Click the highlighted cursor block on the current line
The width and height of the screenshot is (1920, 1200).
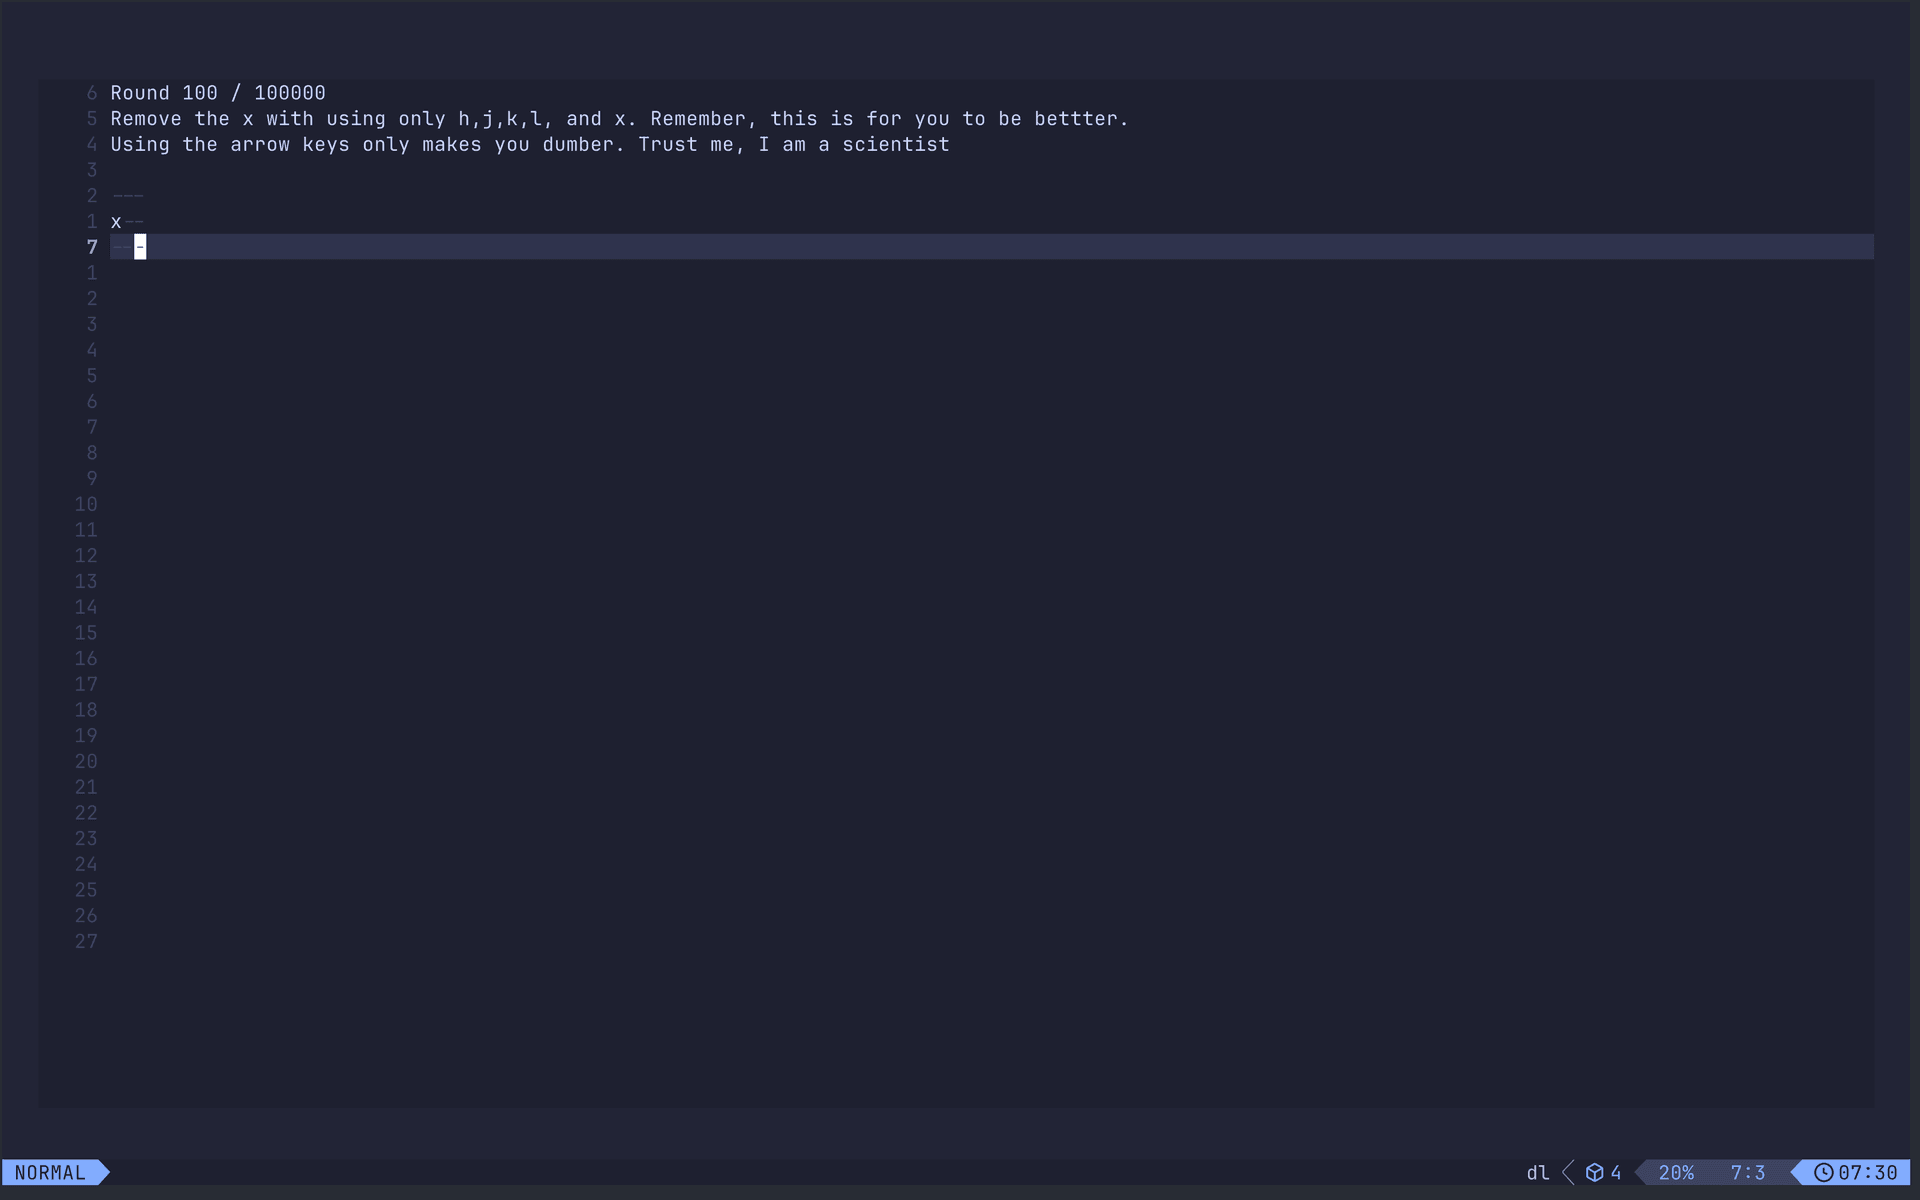140,247
